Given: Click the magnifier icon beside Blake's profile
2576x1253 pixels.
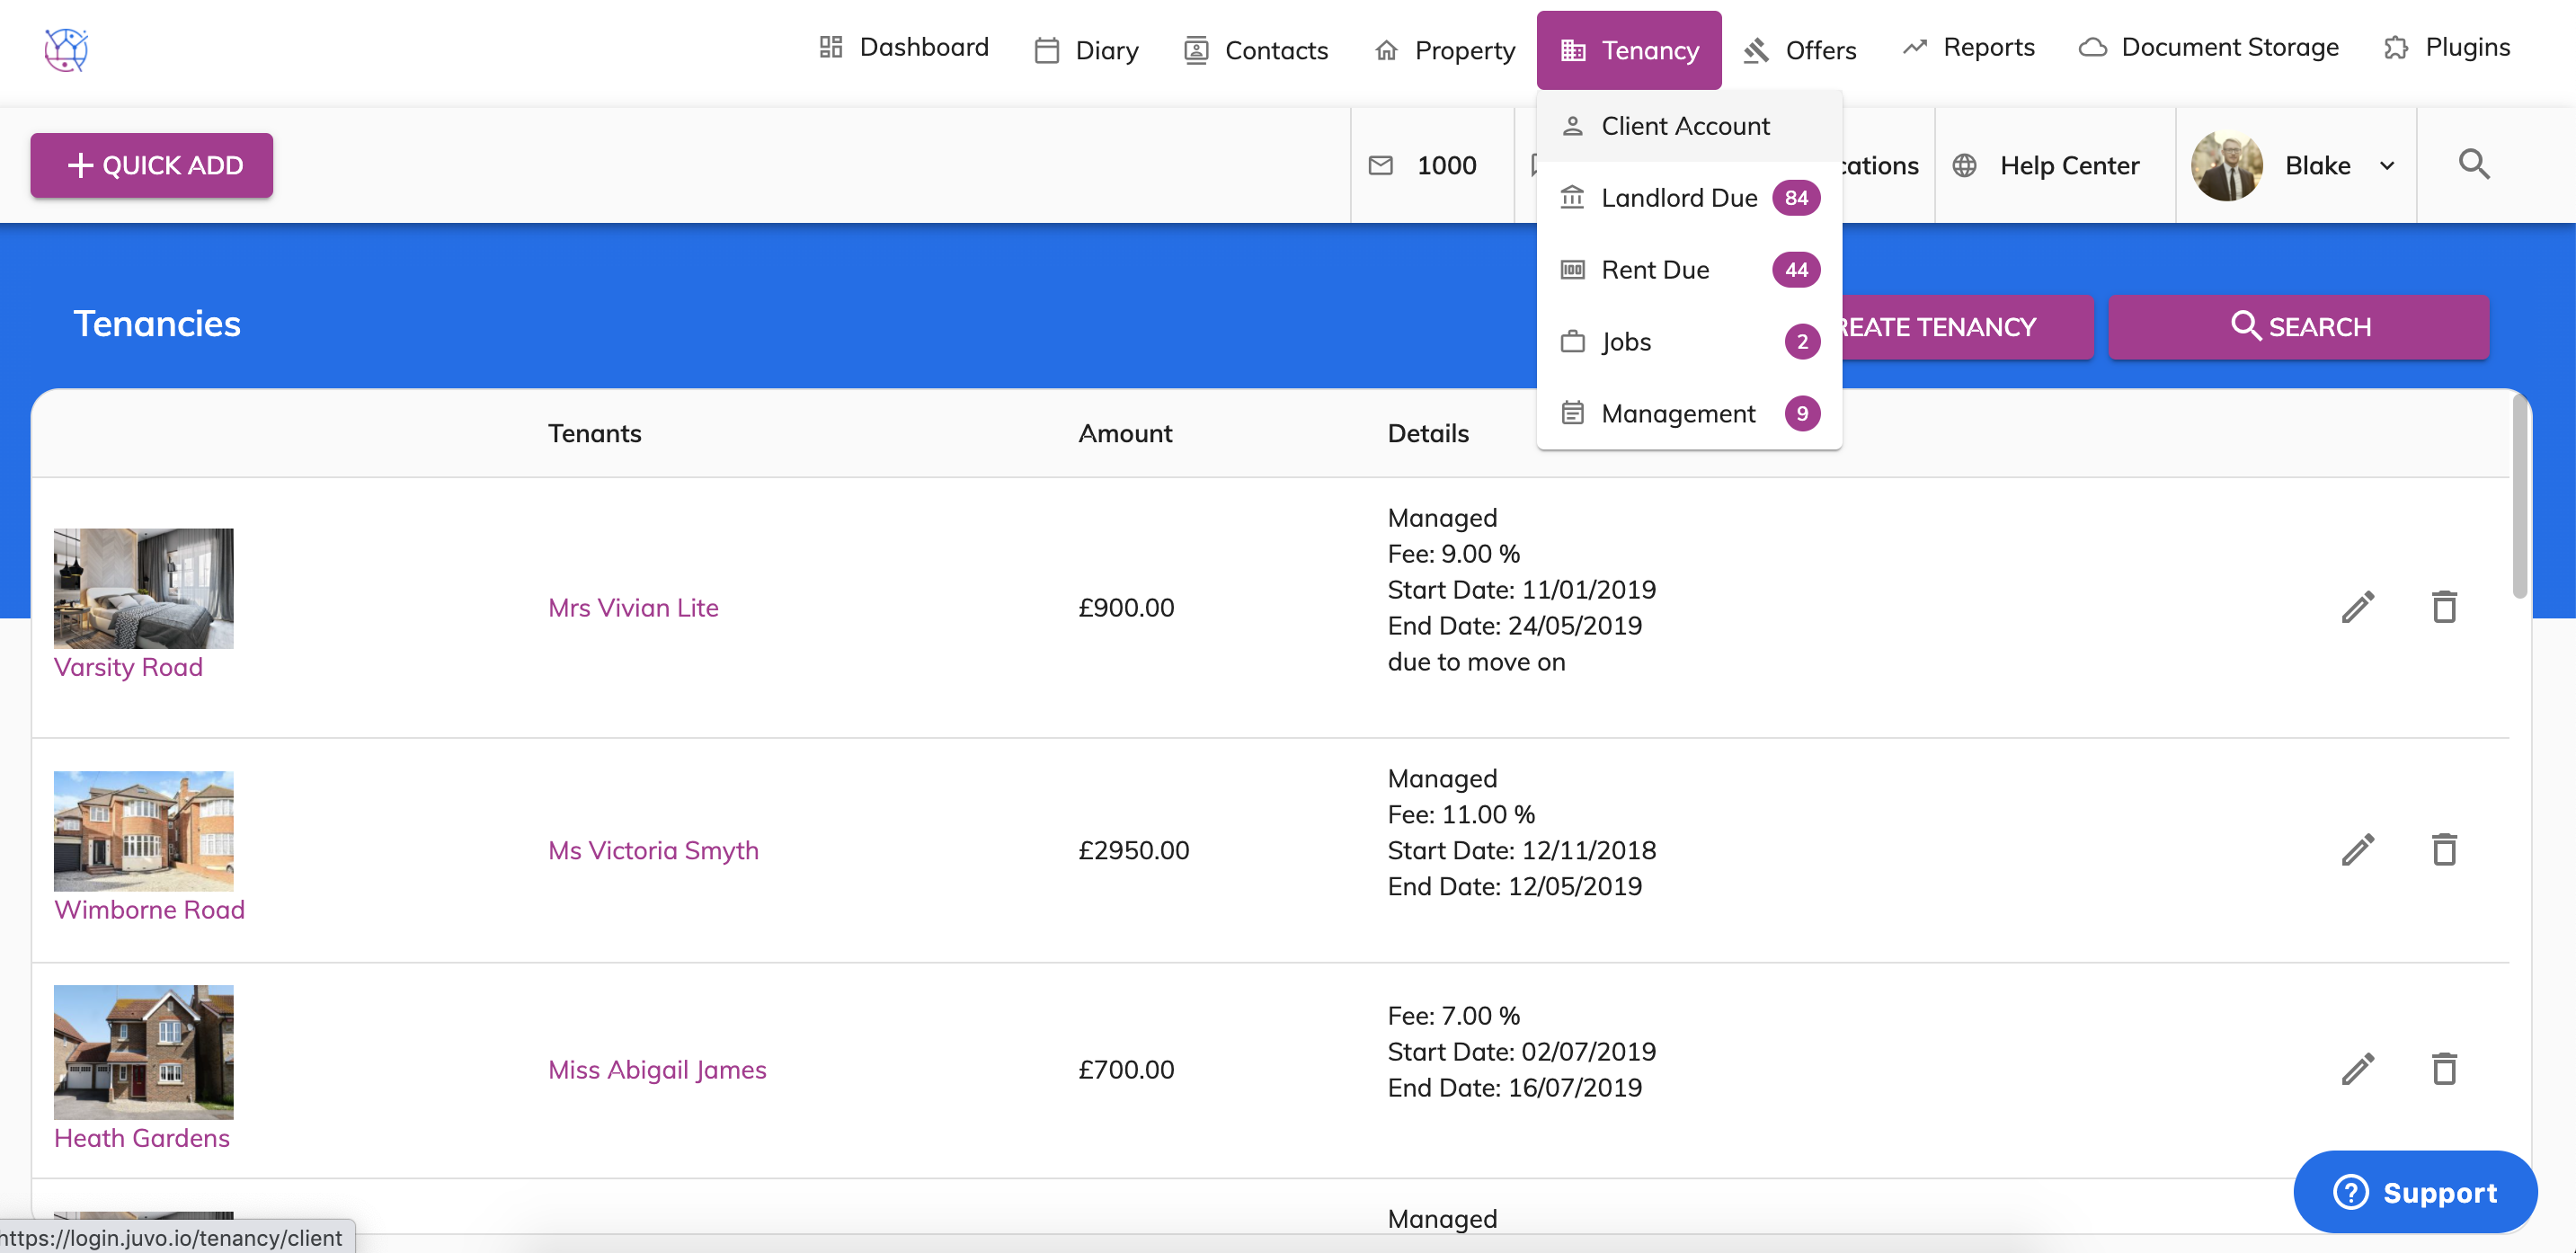Looking at the screenshot, I should point(2474,164).
